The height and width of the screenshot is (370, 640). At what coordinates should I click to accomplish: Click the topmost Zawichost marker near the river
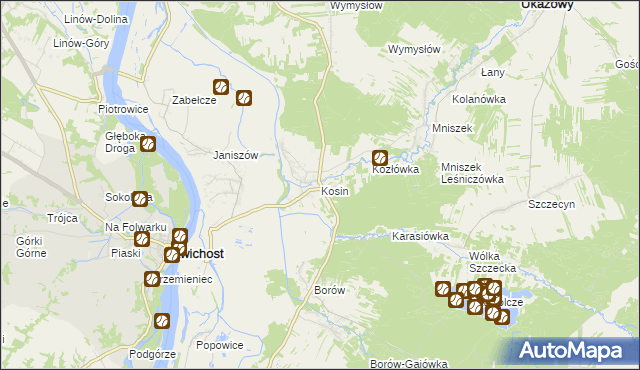tap(180, 236)
